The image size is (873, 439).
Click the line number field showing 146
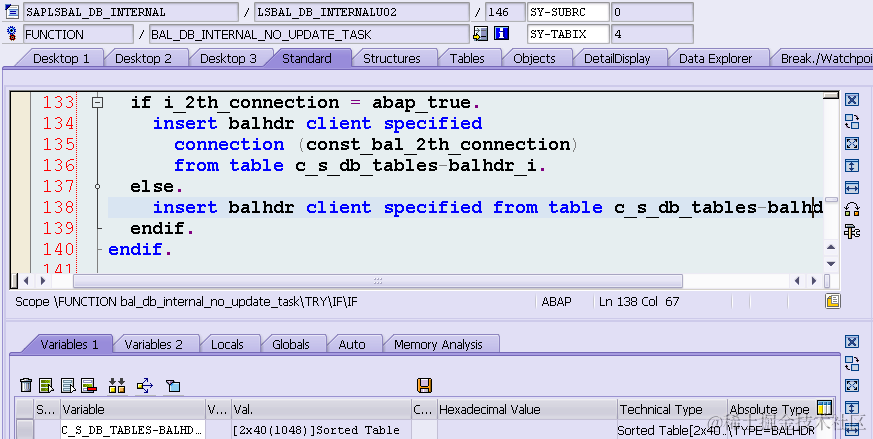coord(505,12)
